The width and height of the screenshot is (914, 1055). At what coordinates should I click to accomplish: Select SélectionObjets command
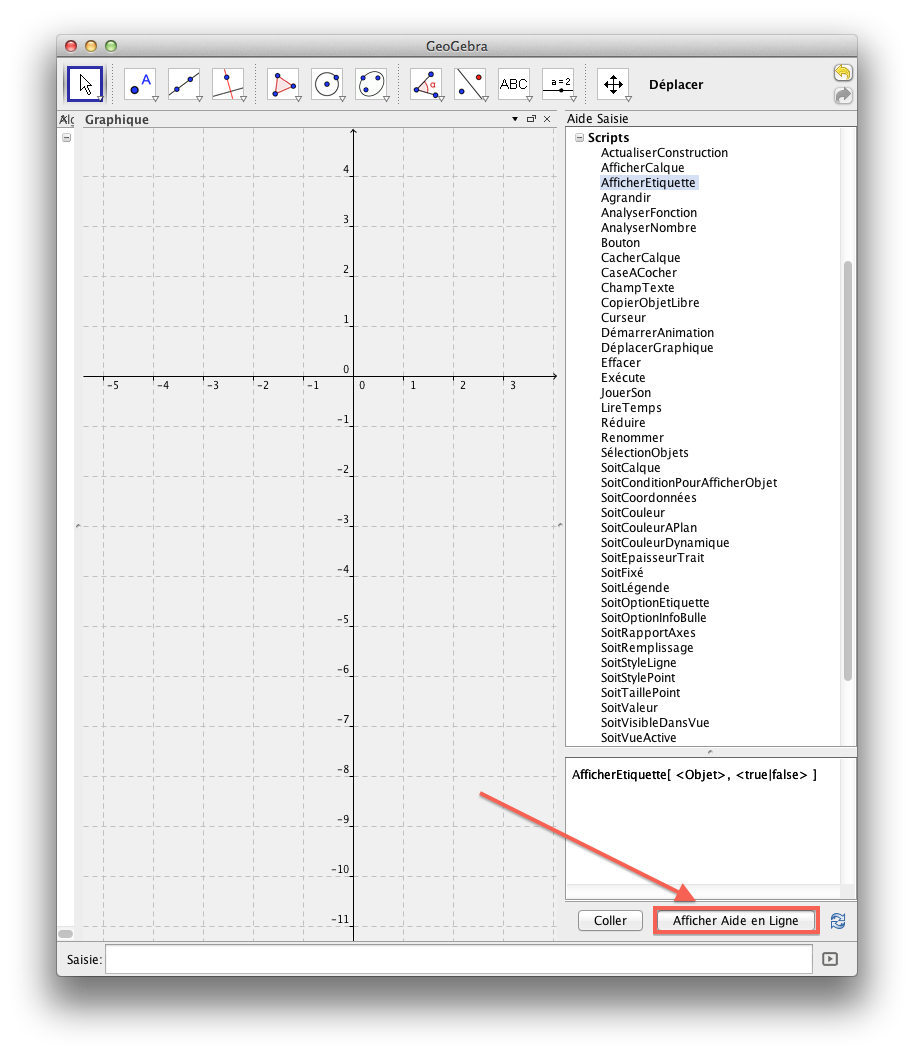click(645, 453)
